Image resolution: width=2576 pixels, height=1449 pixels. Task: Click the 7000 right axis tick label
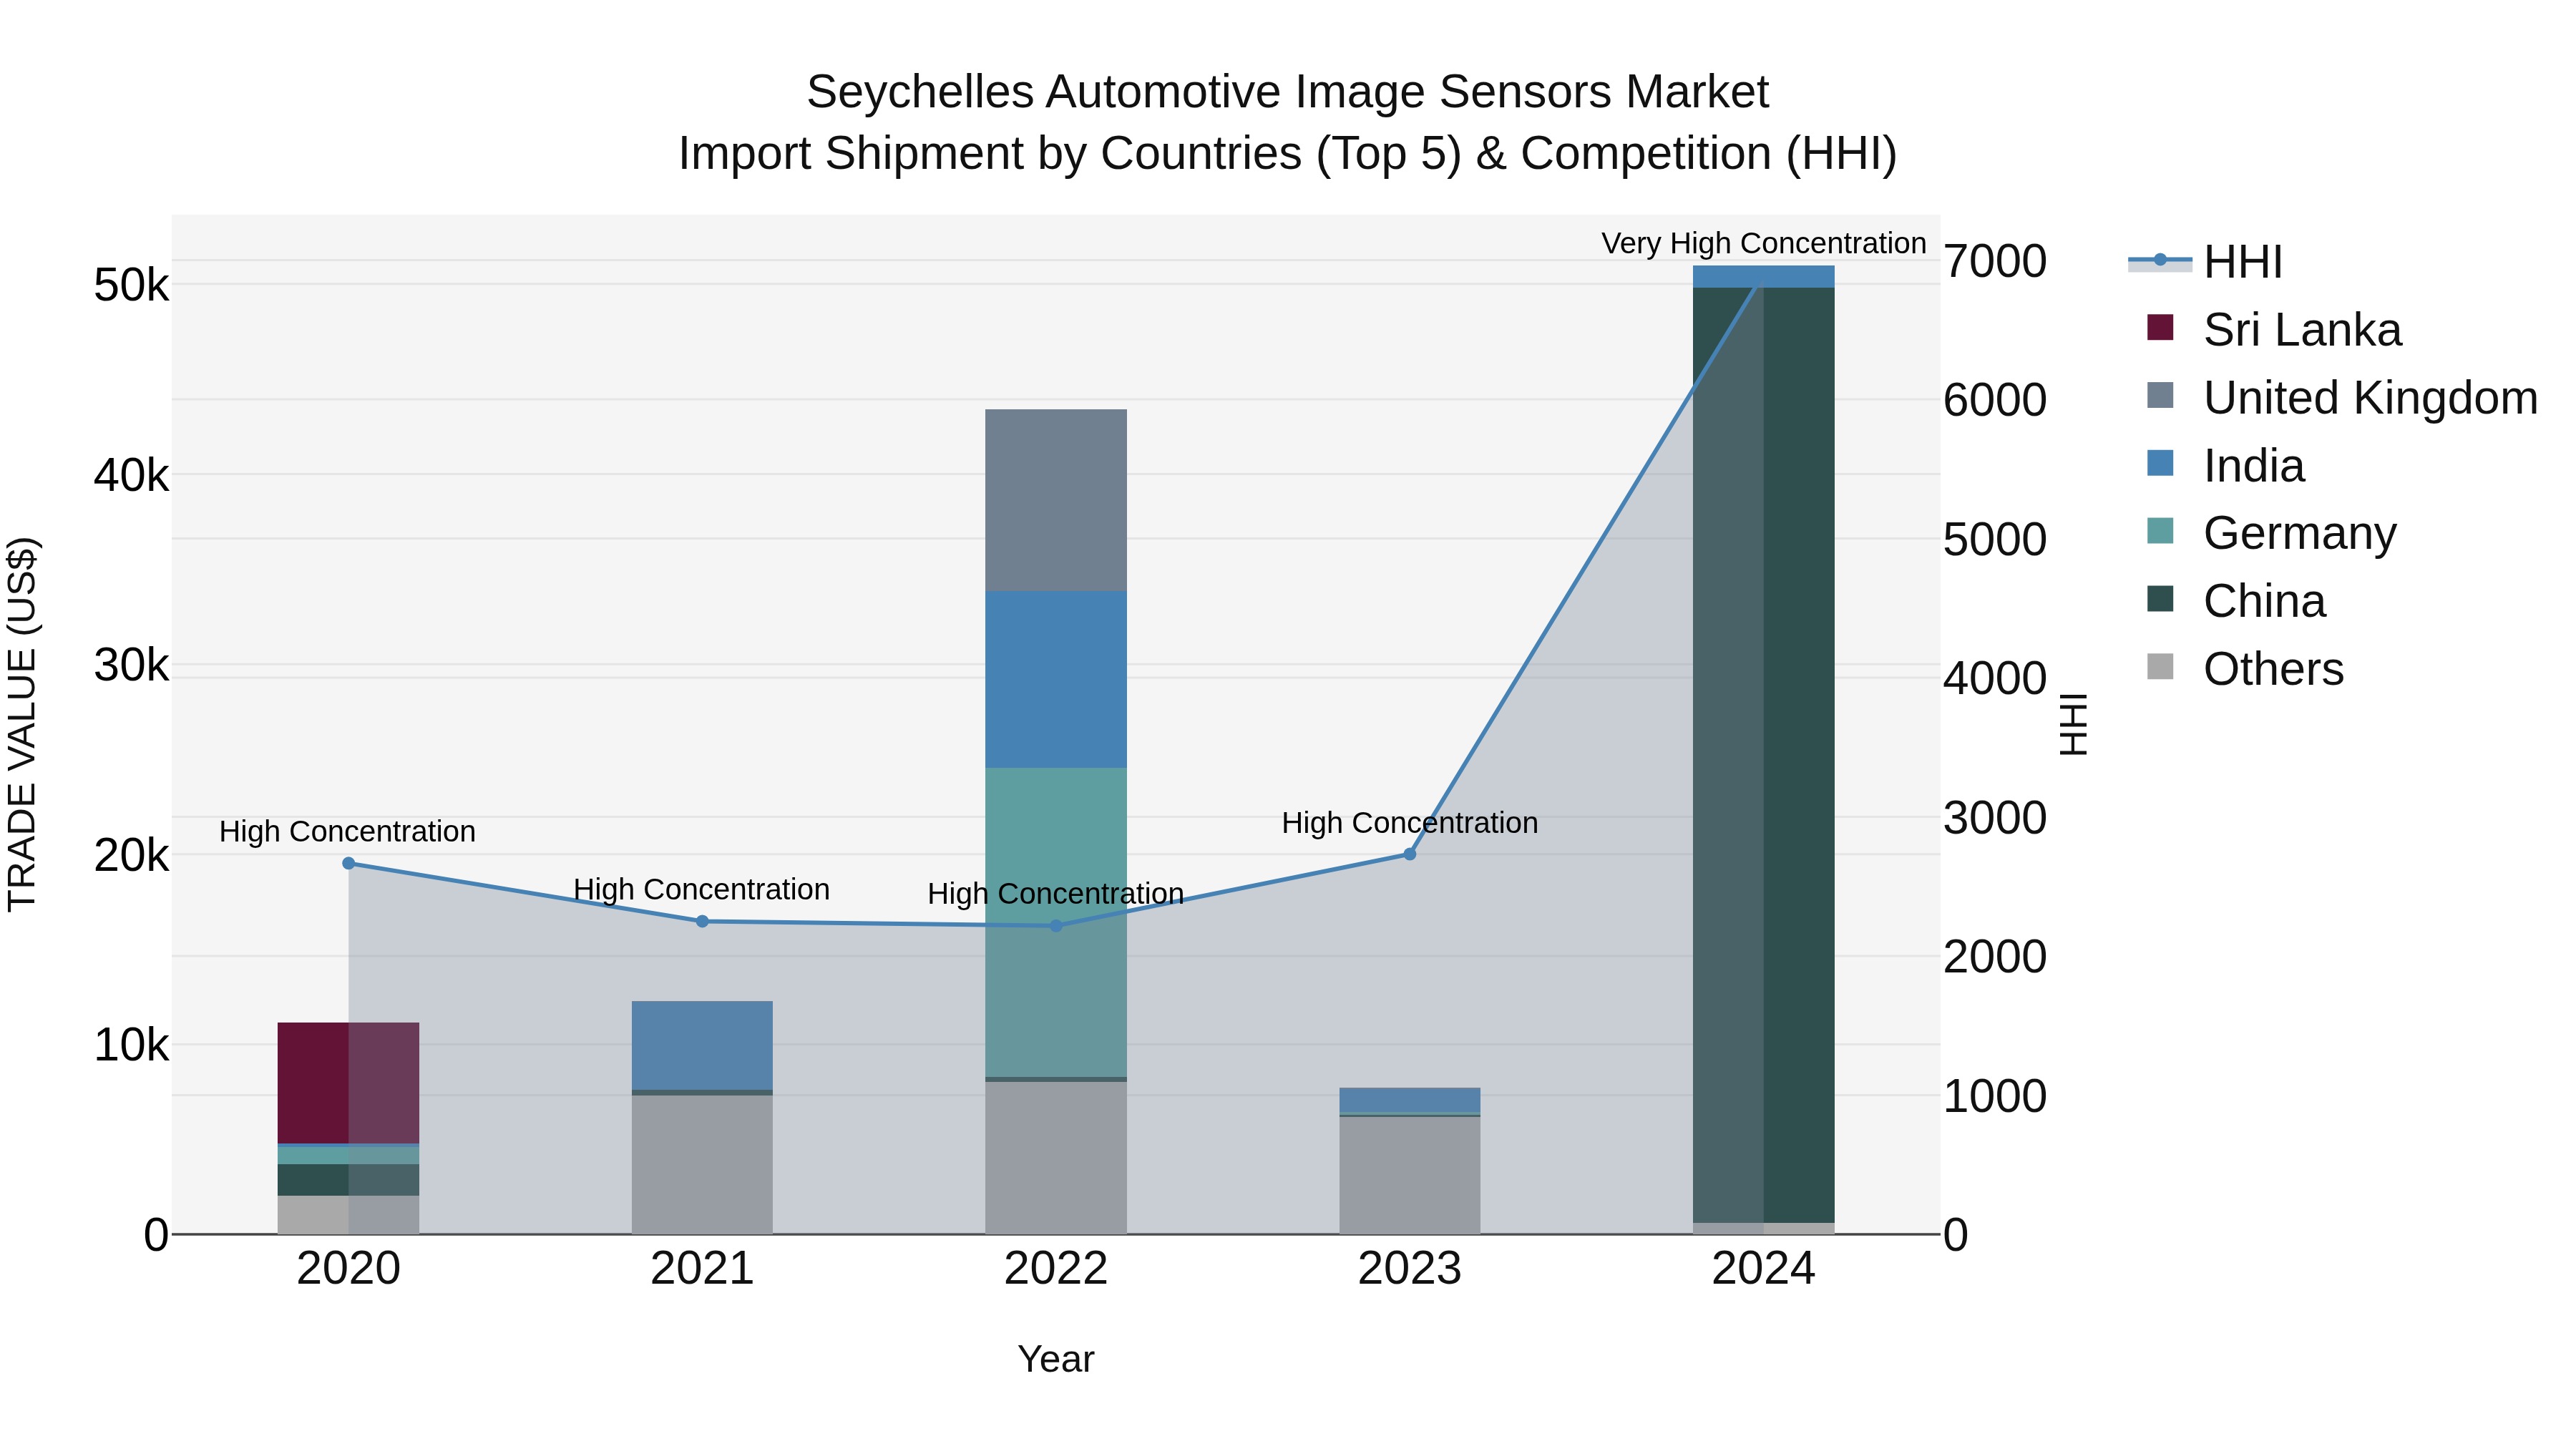tap(1995, 262)
